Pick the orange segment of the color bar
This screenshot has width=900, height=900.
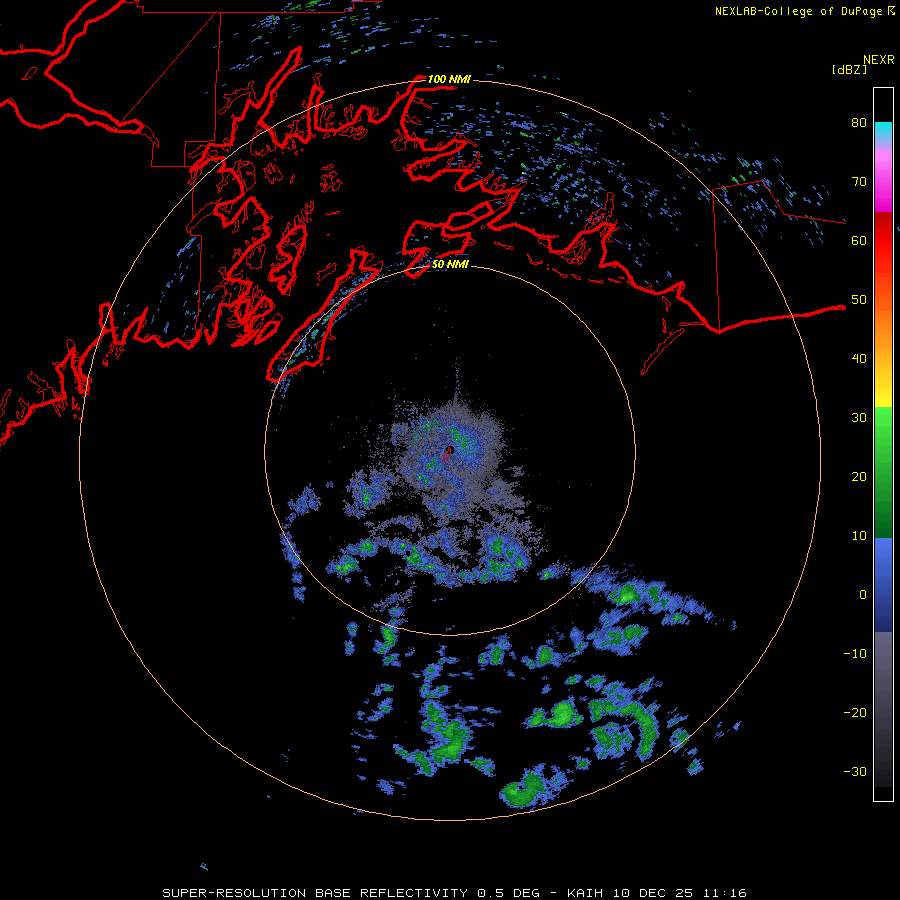[x=883, y=327]
